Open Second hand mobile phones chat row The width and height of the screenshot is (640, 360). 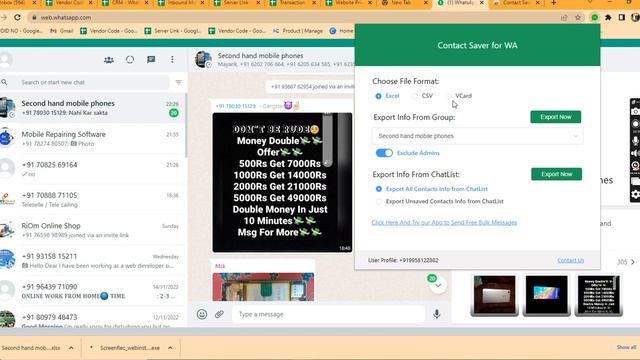click(x=93, y=108)
